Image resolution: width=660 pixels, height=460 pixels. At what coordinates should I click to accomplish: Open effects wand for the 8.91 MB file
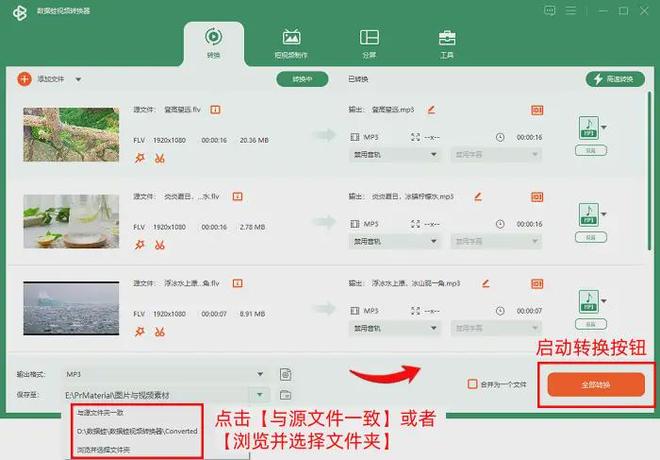(140, 332)
